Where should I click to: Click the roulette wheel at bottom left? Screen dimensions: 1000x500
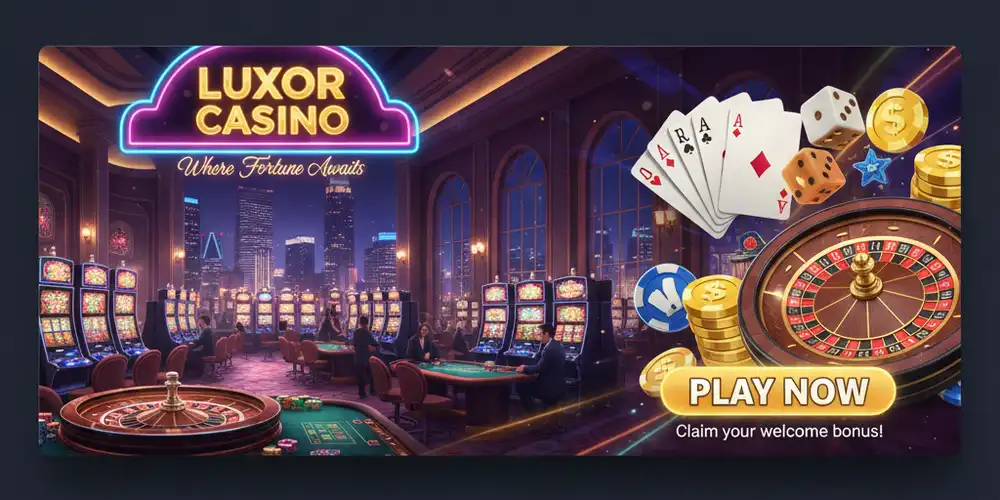pos(170,416)
